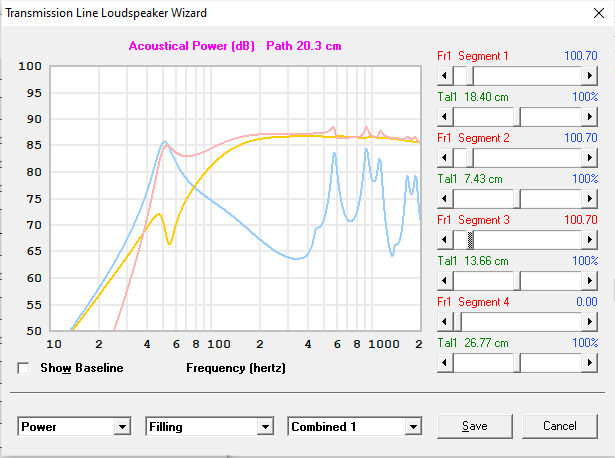This screenshot has width=615, height=458.
Task: Click left arrow of Tal1 26.77 cm slider
Action: [445, 363]
